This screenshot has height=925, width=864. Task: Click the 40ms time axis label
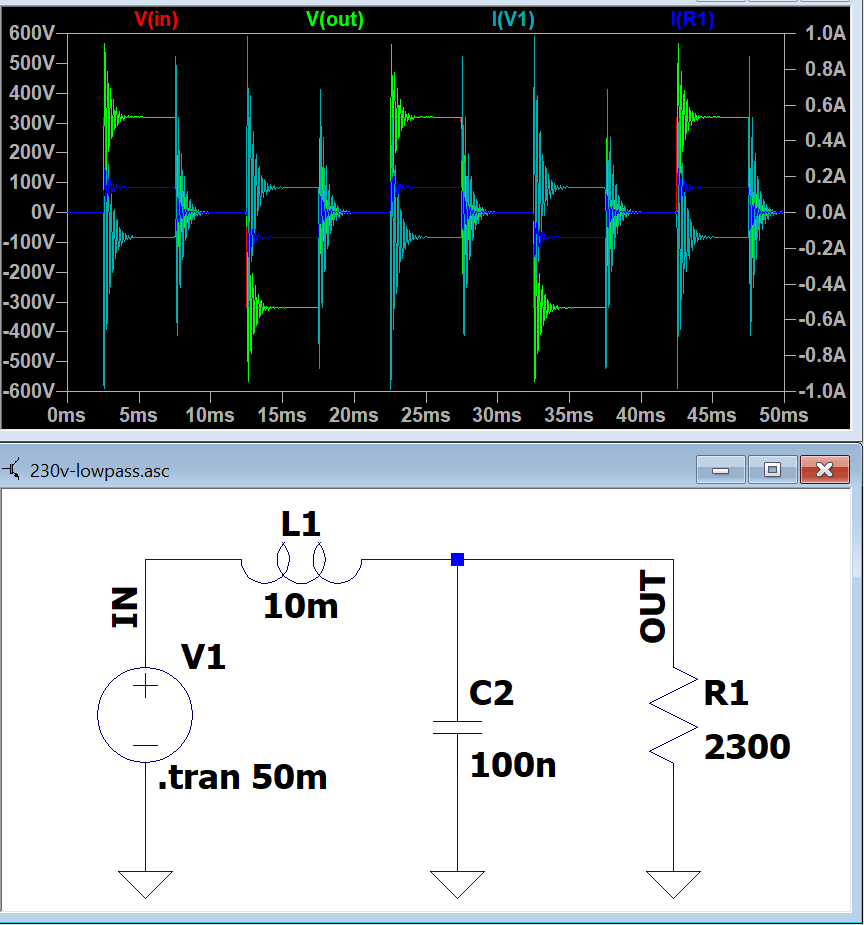tap(640, 415)
